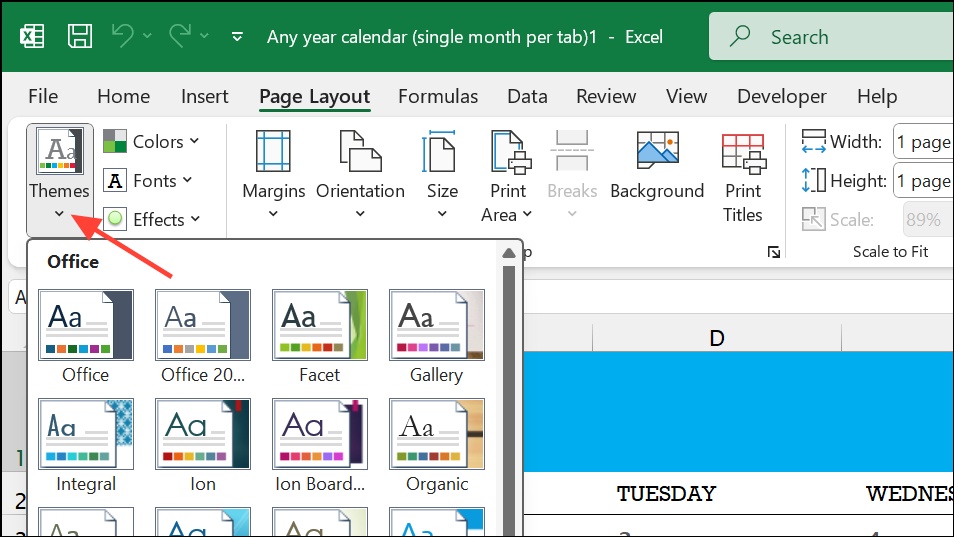
Task: Apply the Office 20... theme
Action: [203, 336]
